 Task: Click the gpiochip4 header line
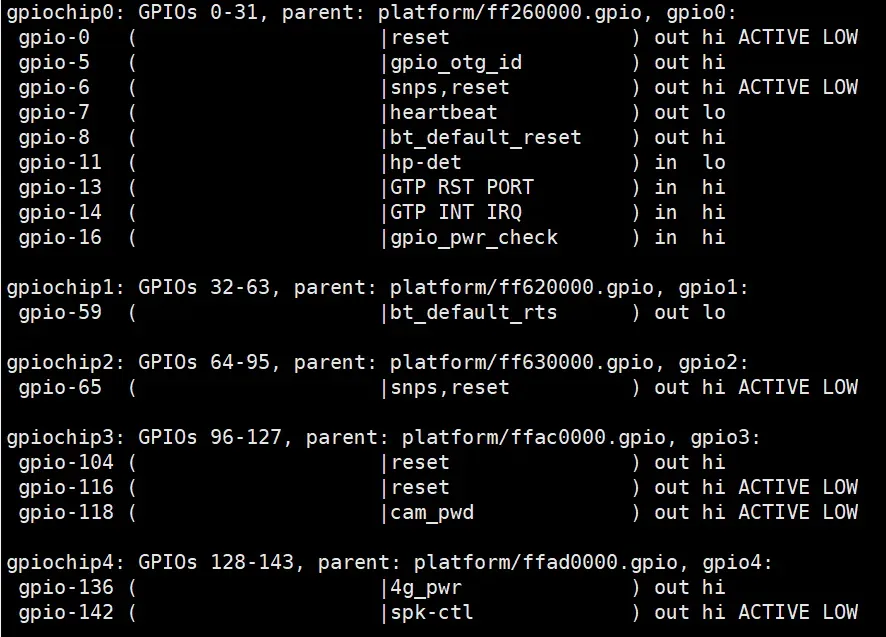click(389, 562)
